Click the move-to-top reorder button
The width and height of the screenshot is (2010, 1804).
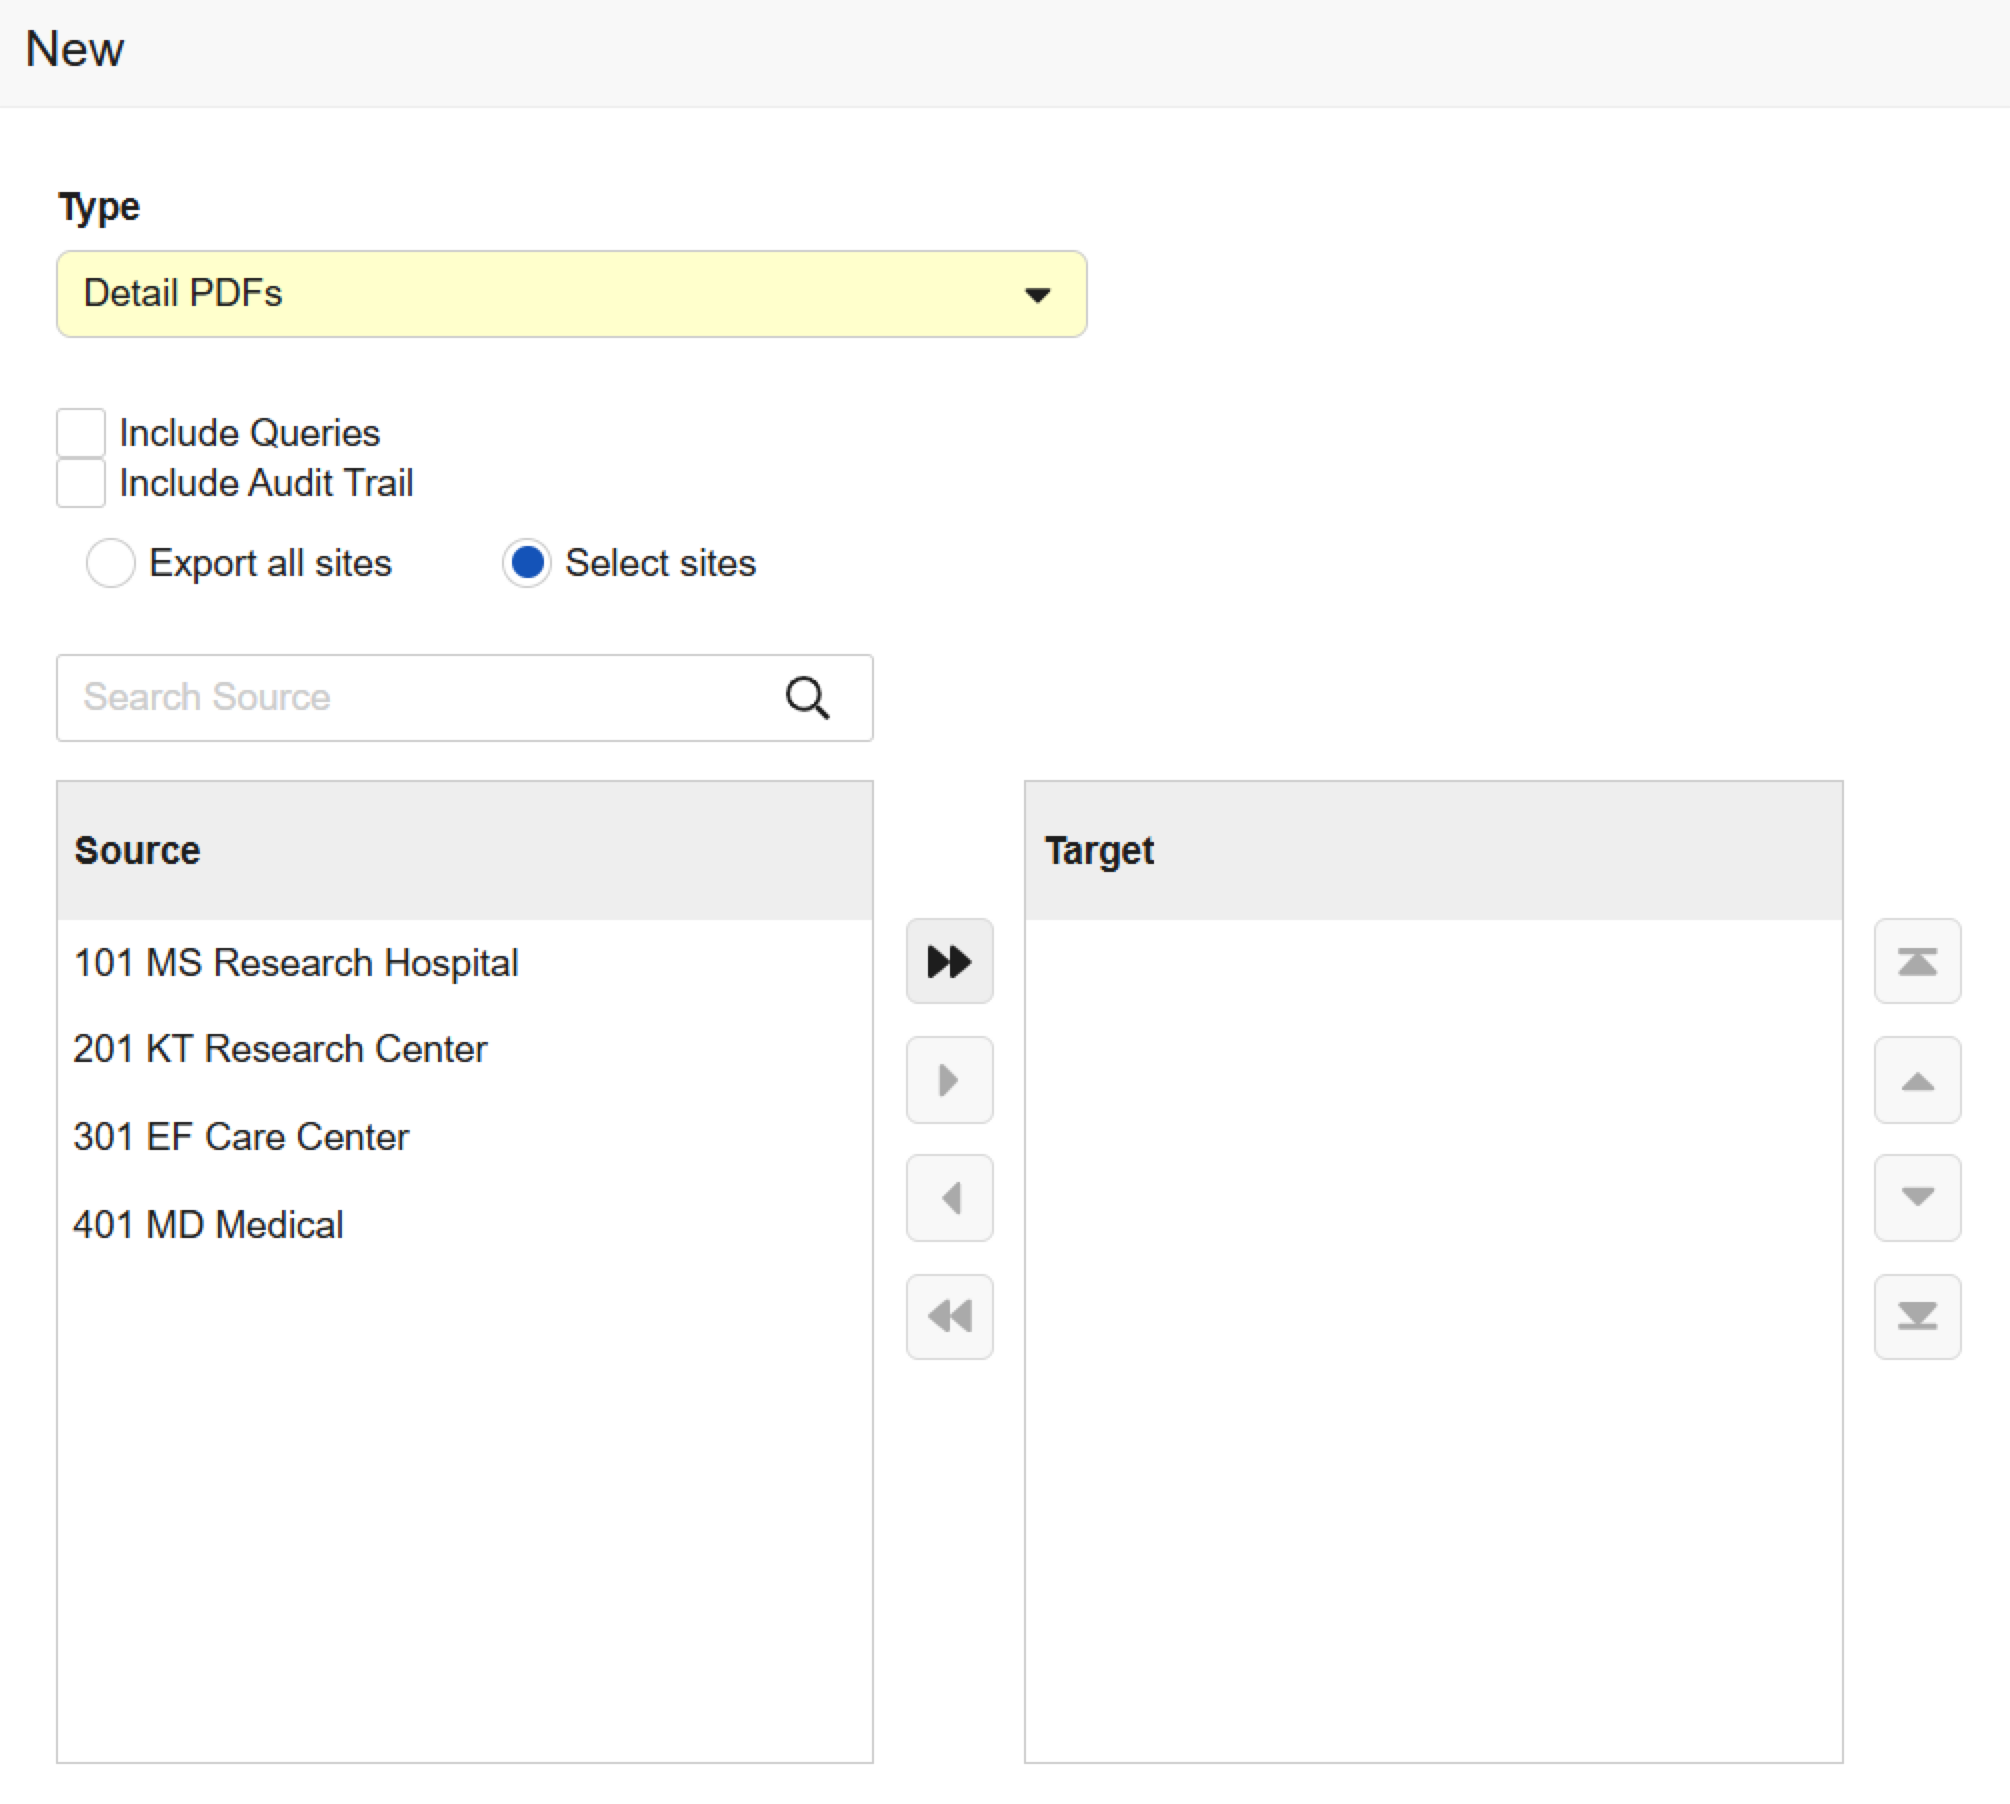1917,961
